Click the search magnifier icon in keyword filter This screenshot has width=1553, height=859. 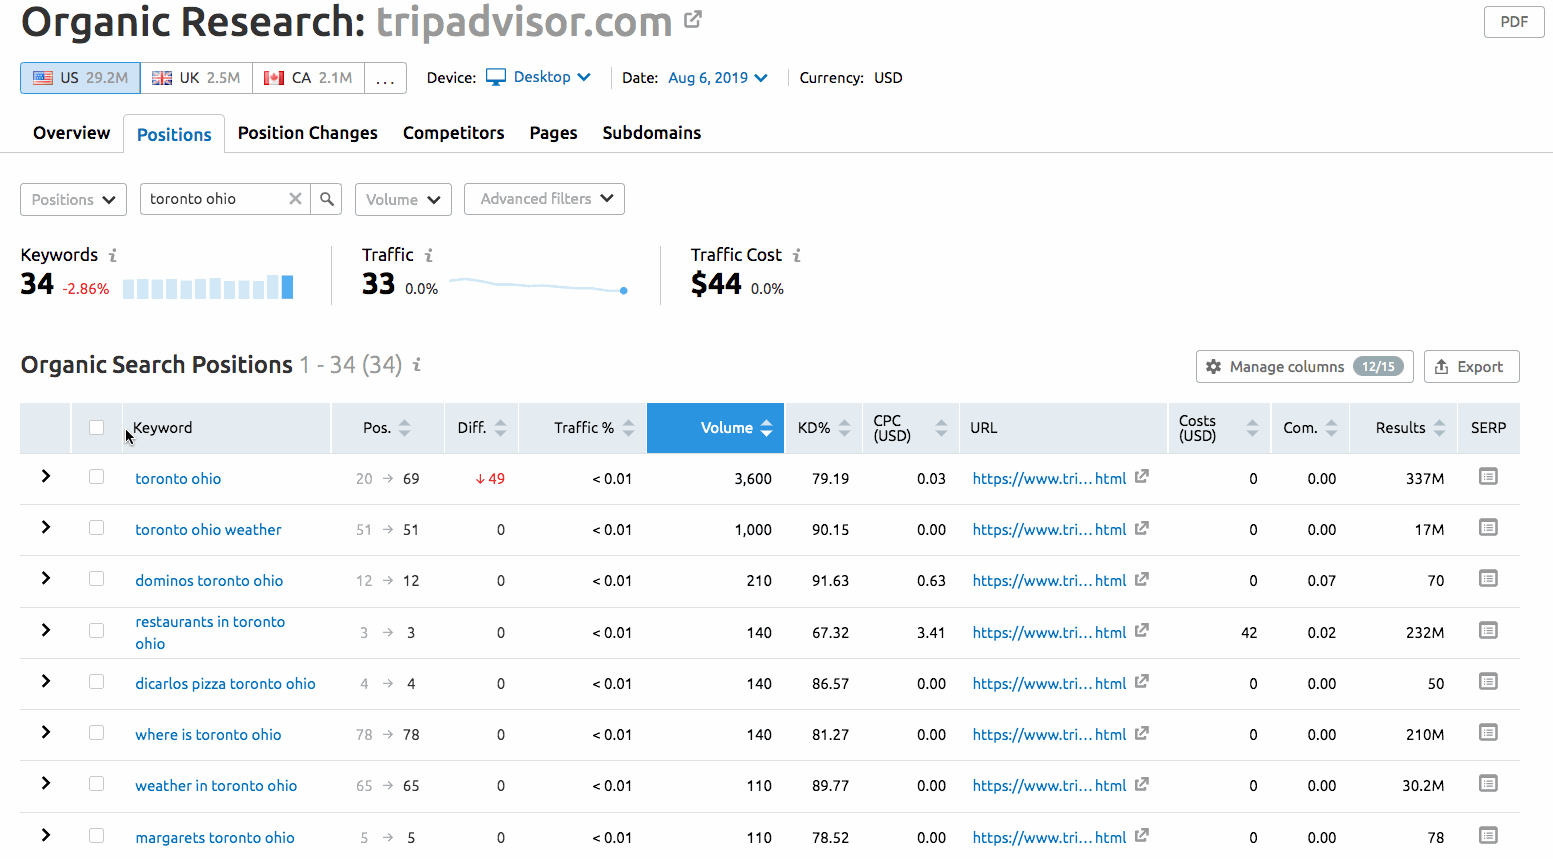326,199
